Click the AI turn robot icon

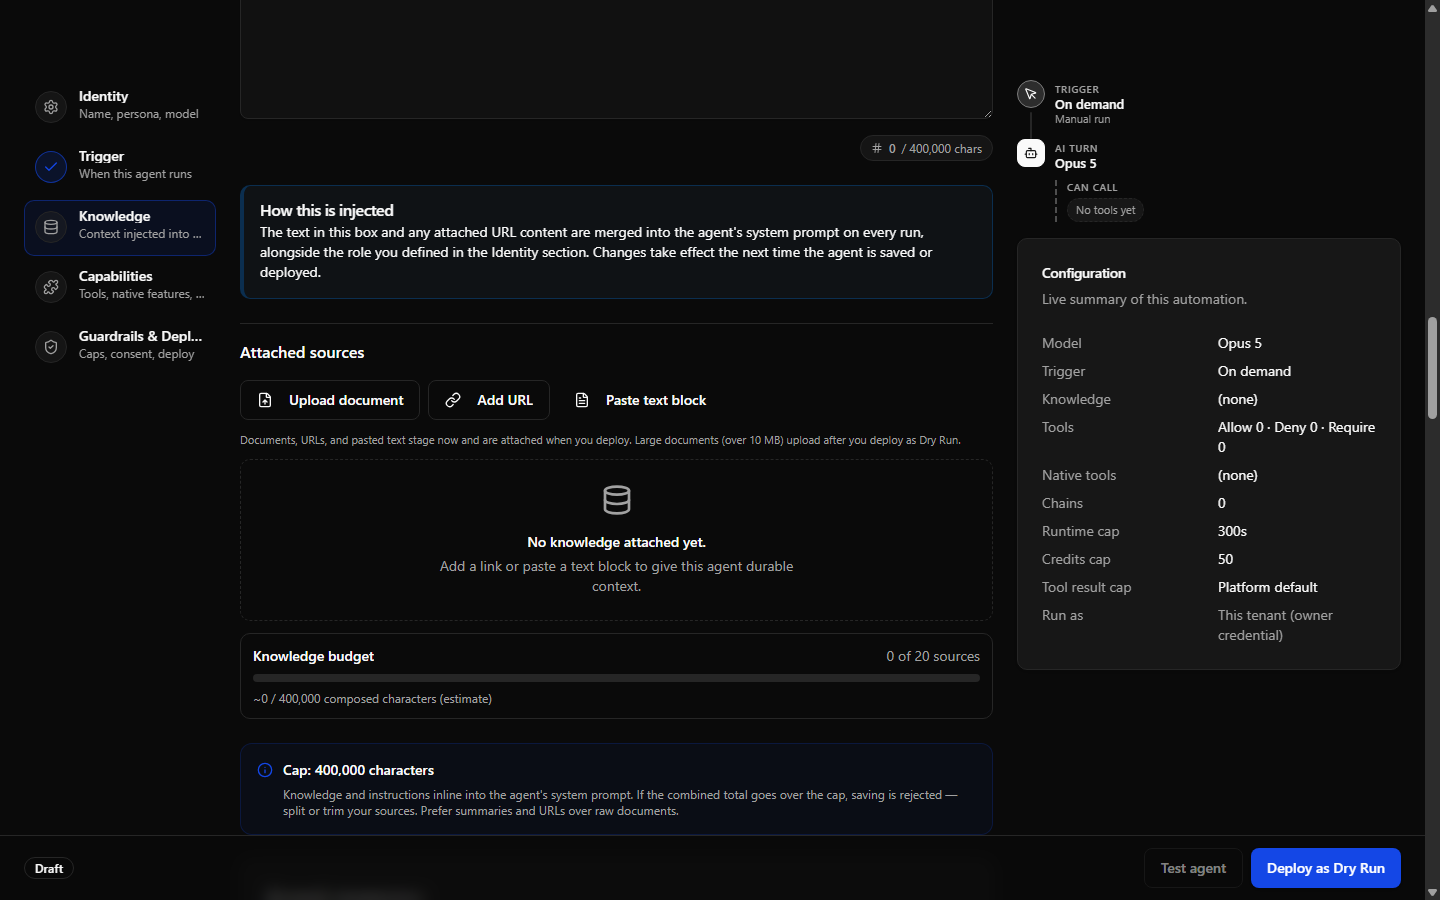click(x=1031, y=153)
